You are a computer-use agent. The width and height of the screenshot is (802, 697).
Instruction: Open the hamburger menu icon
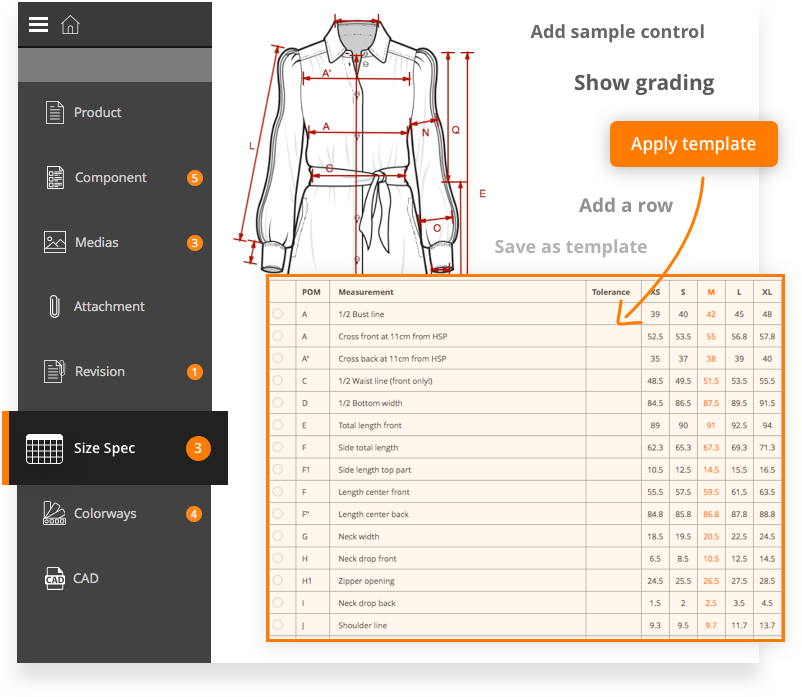click(38, 24)
